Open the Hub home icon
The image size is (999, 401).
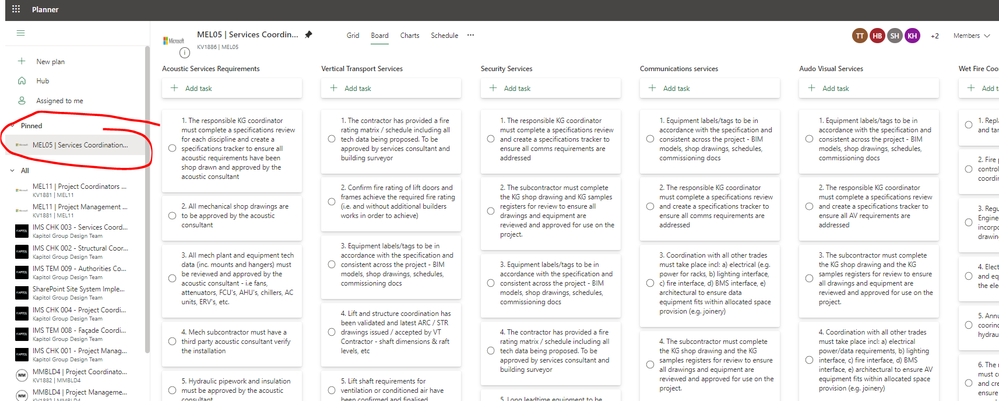click(x=22, y=81)
